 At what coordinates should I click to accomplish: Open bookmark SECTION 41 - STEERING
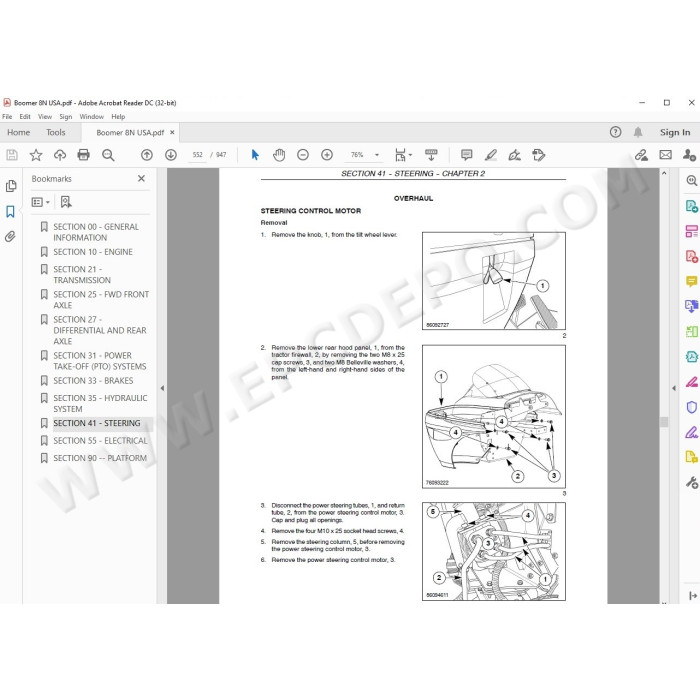coord(96,423)
